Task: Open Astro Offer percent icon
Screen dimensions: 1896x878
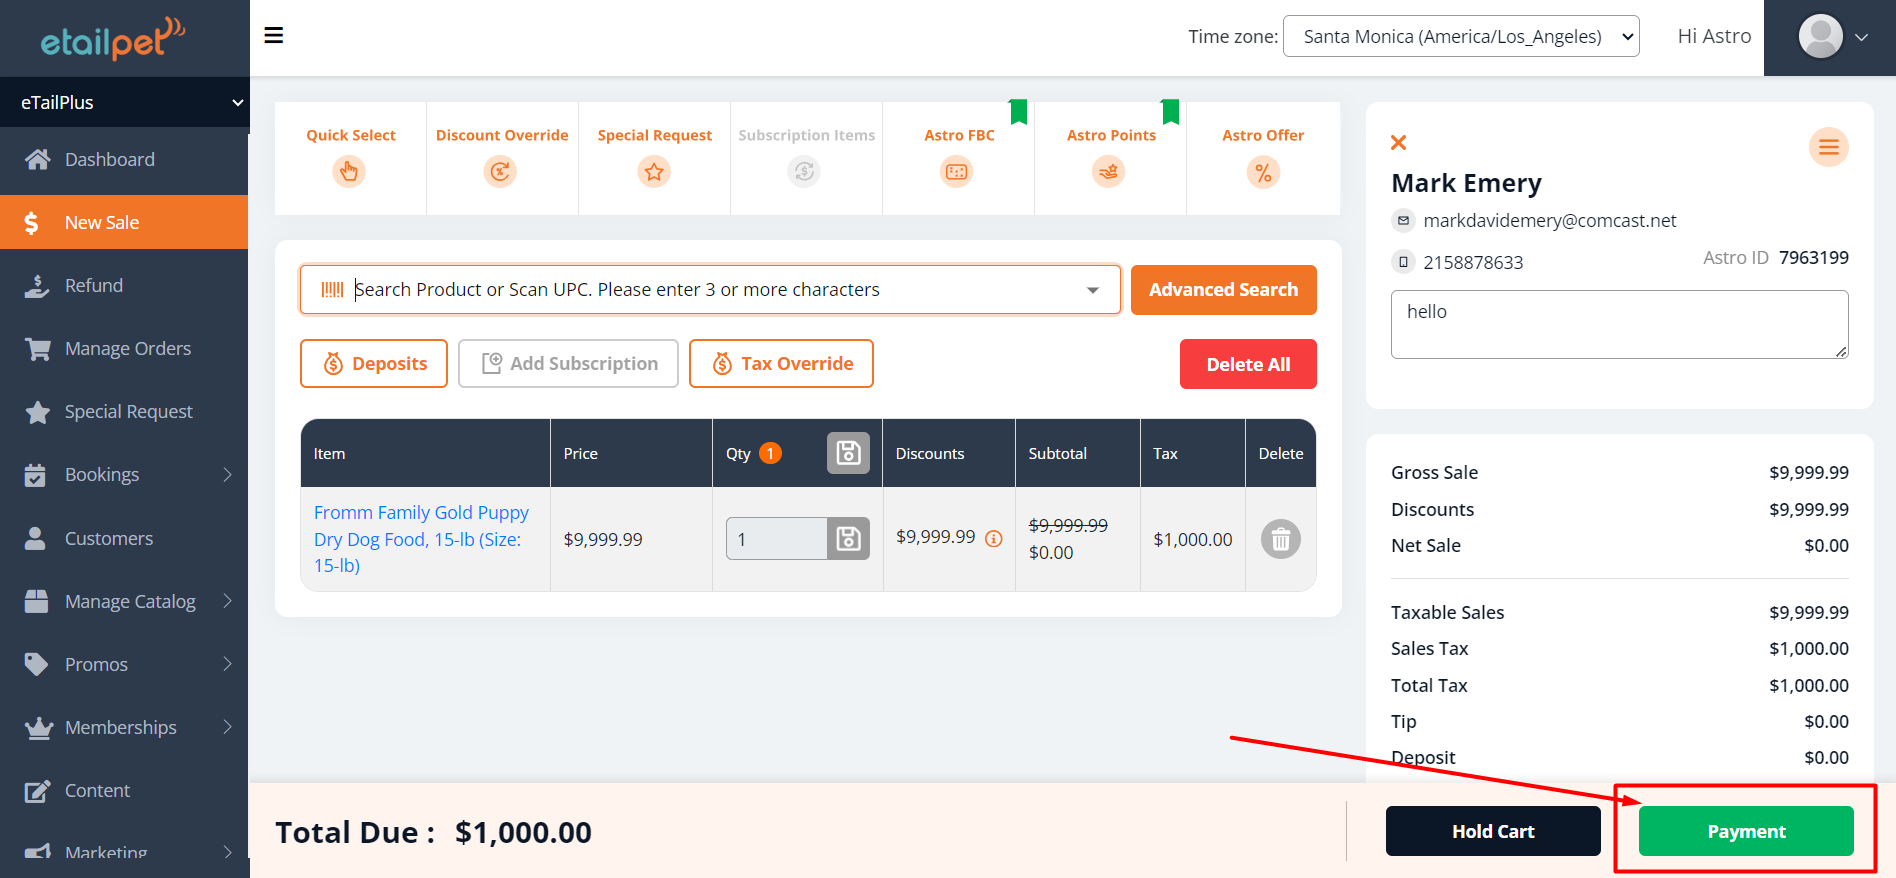Action: click(x=1263, y=172)
